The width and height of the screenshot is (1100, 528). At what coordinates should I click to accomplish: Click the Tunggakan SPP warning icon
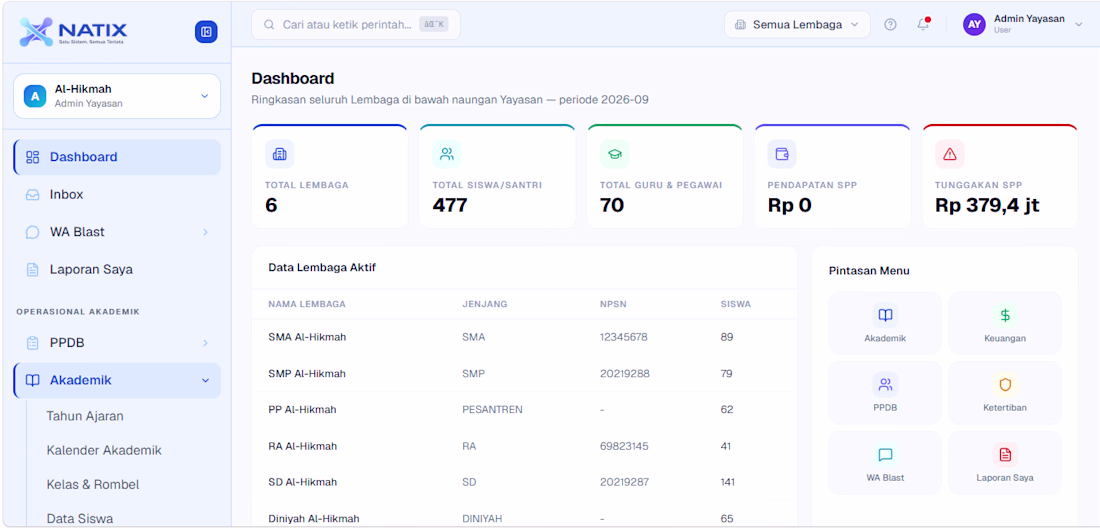950,154
